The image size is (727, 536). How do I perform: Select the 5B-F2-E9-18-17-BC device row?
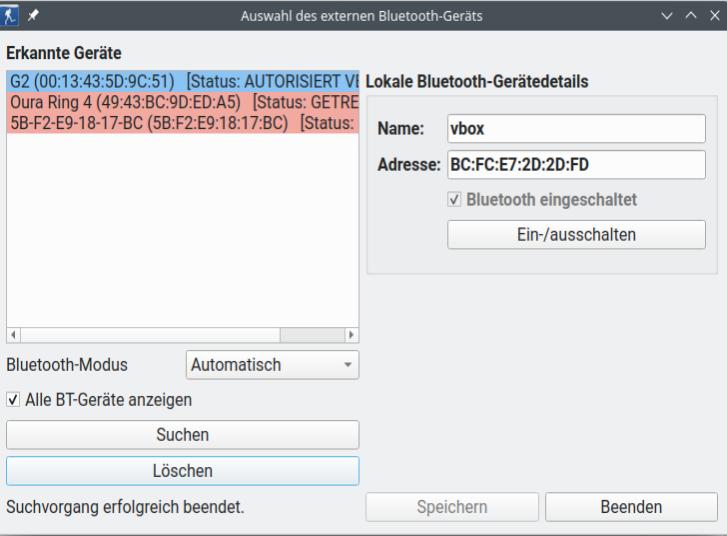[183, 123]
